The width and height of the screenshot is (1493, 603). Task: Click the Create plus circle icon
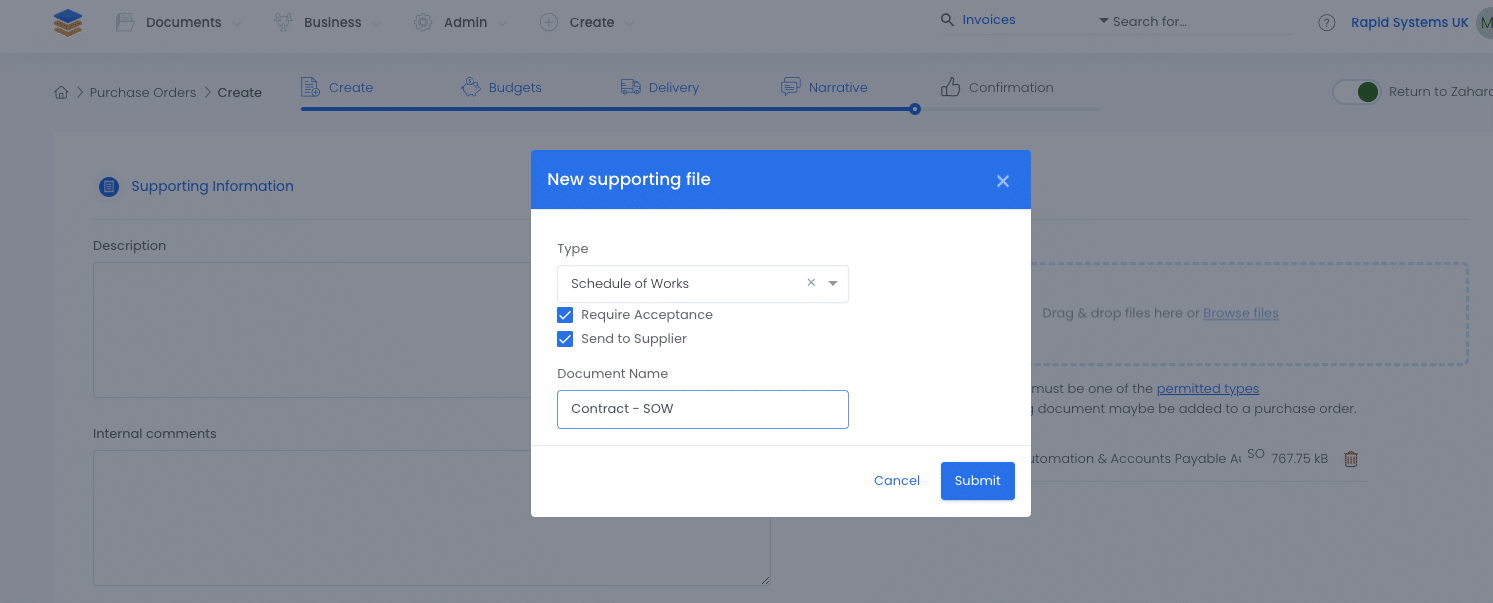[x=549, y=22]
